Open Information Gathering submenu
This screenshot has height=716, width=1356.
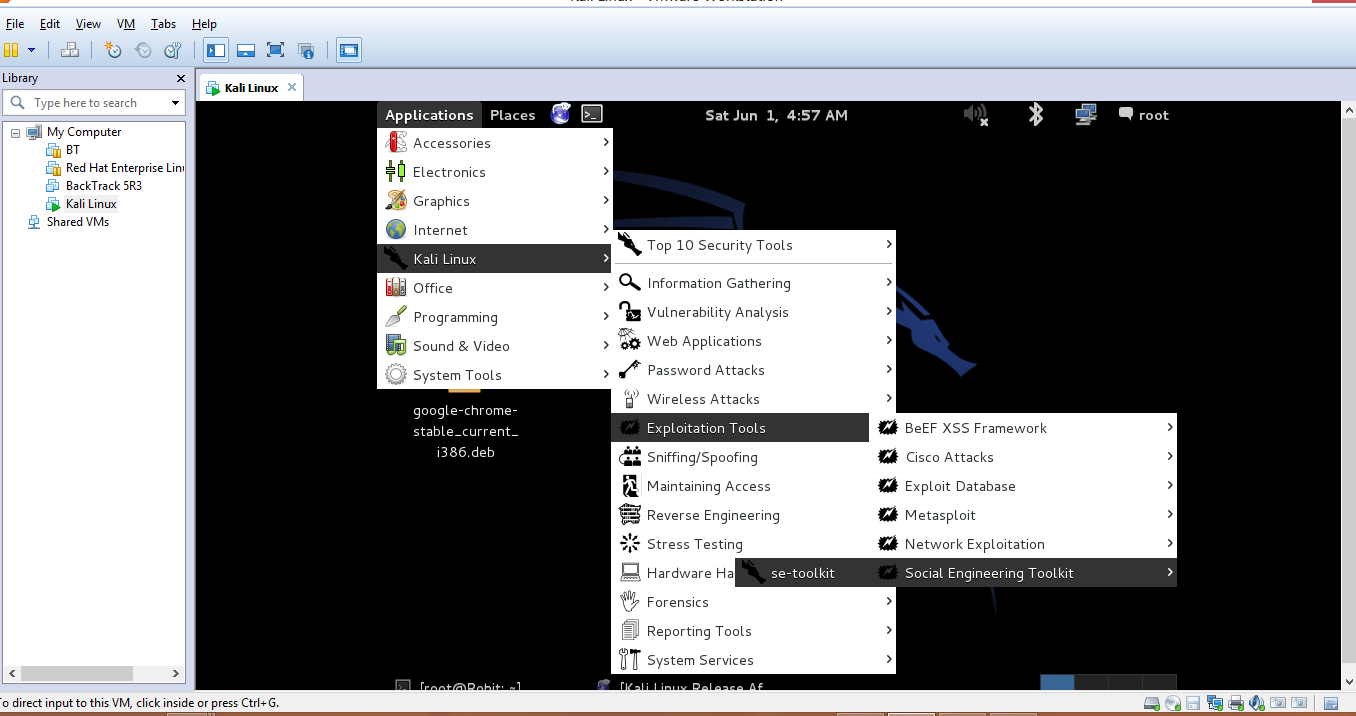click(x=754, y=283)
